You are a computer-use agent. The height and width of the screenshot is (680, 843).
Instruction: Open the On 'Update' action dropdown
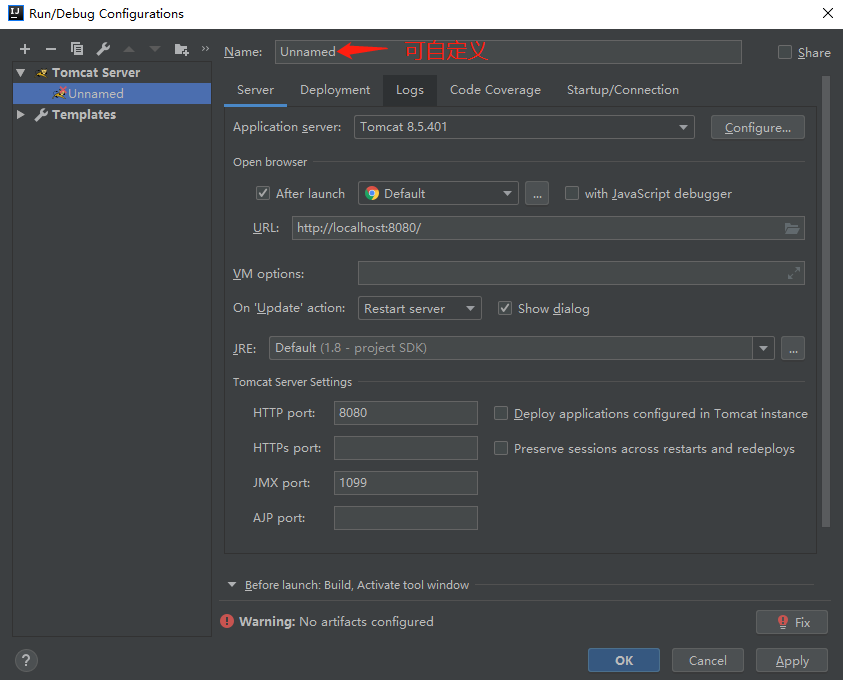tap(420, 309)
